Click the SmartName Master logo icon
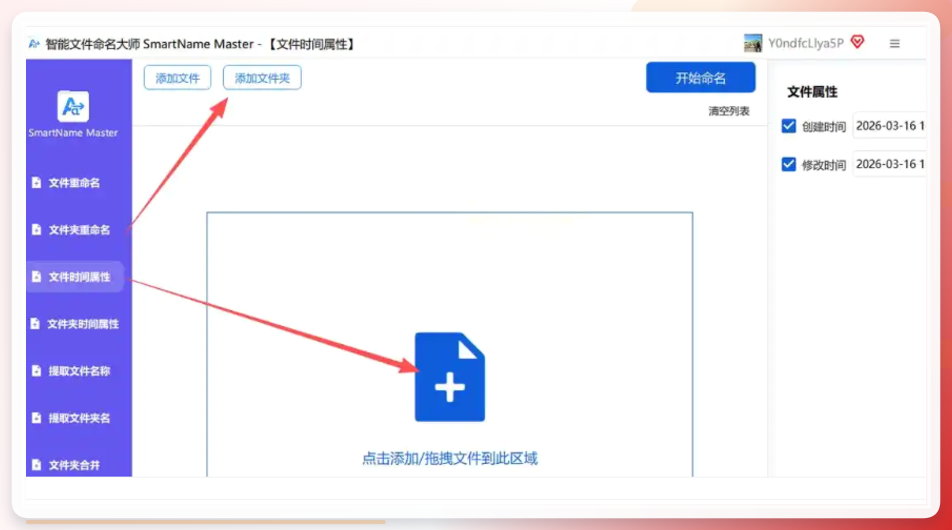Viewport: 952px width, 530px height. click(x=73, y=106)
